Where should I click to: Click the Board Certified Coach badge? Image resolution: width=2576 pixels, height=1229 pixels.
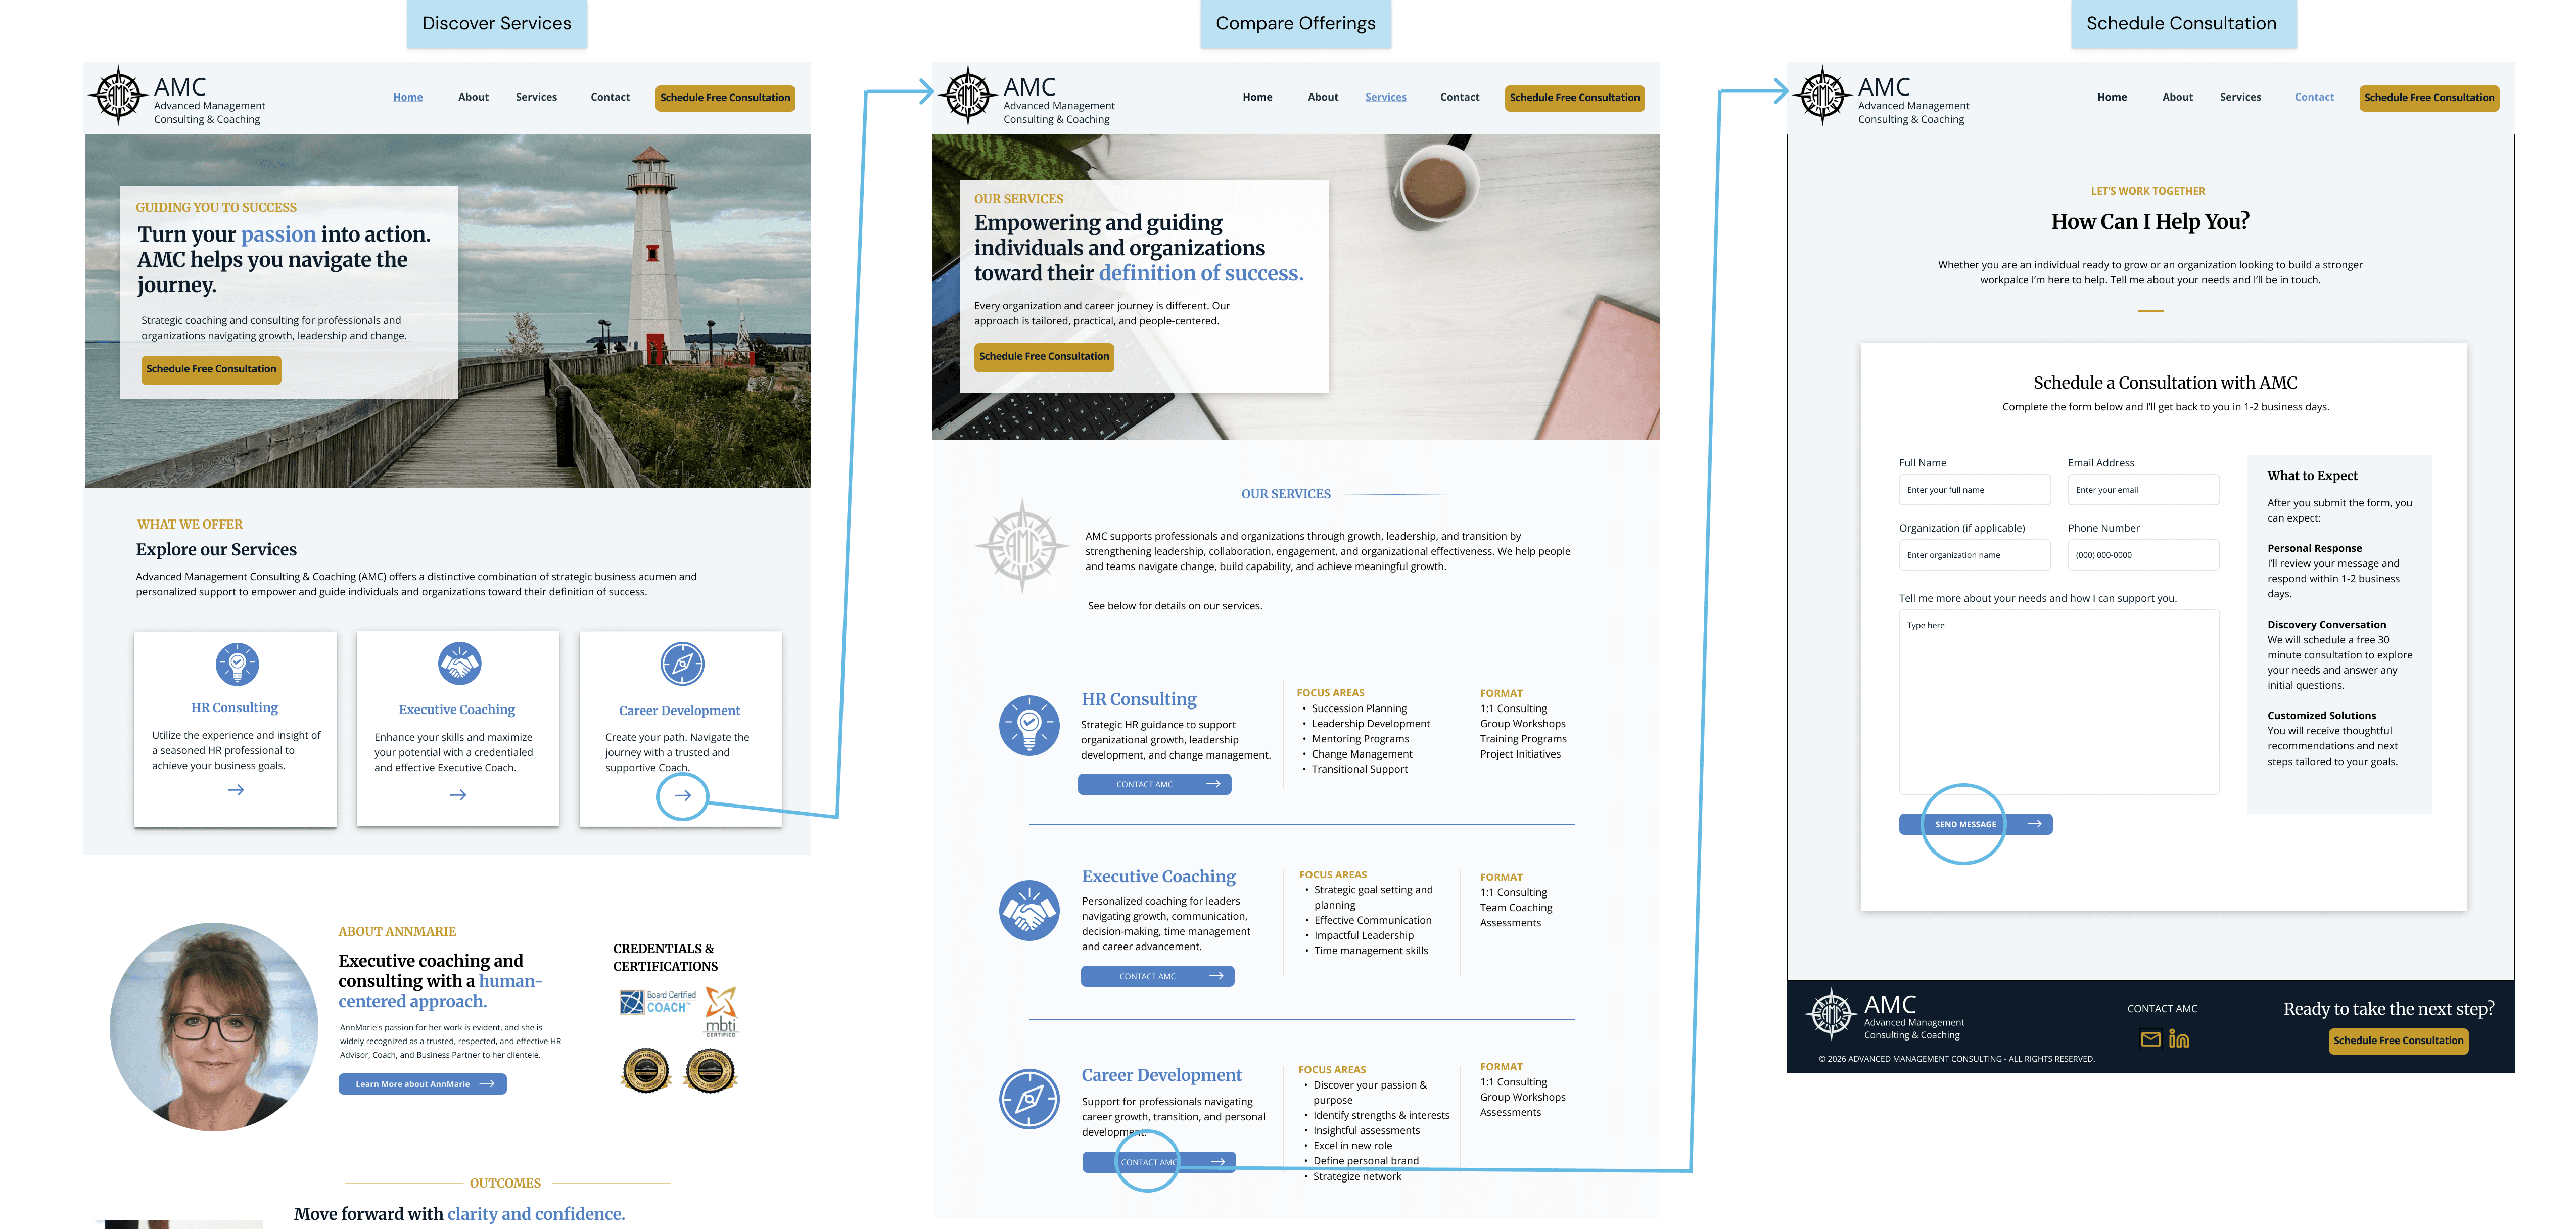click(x=658, y=1001)
